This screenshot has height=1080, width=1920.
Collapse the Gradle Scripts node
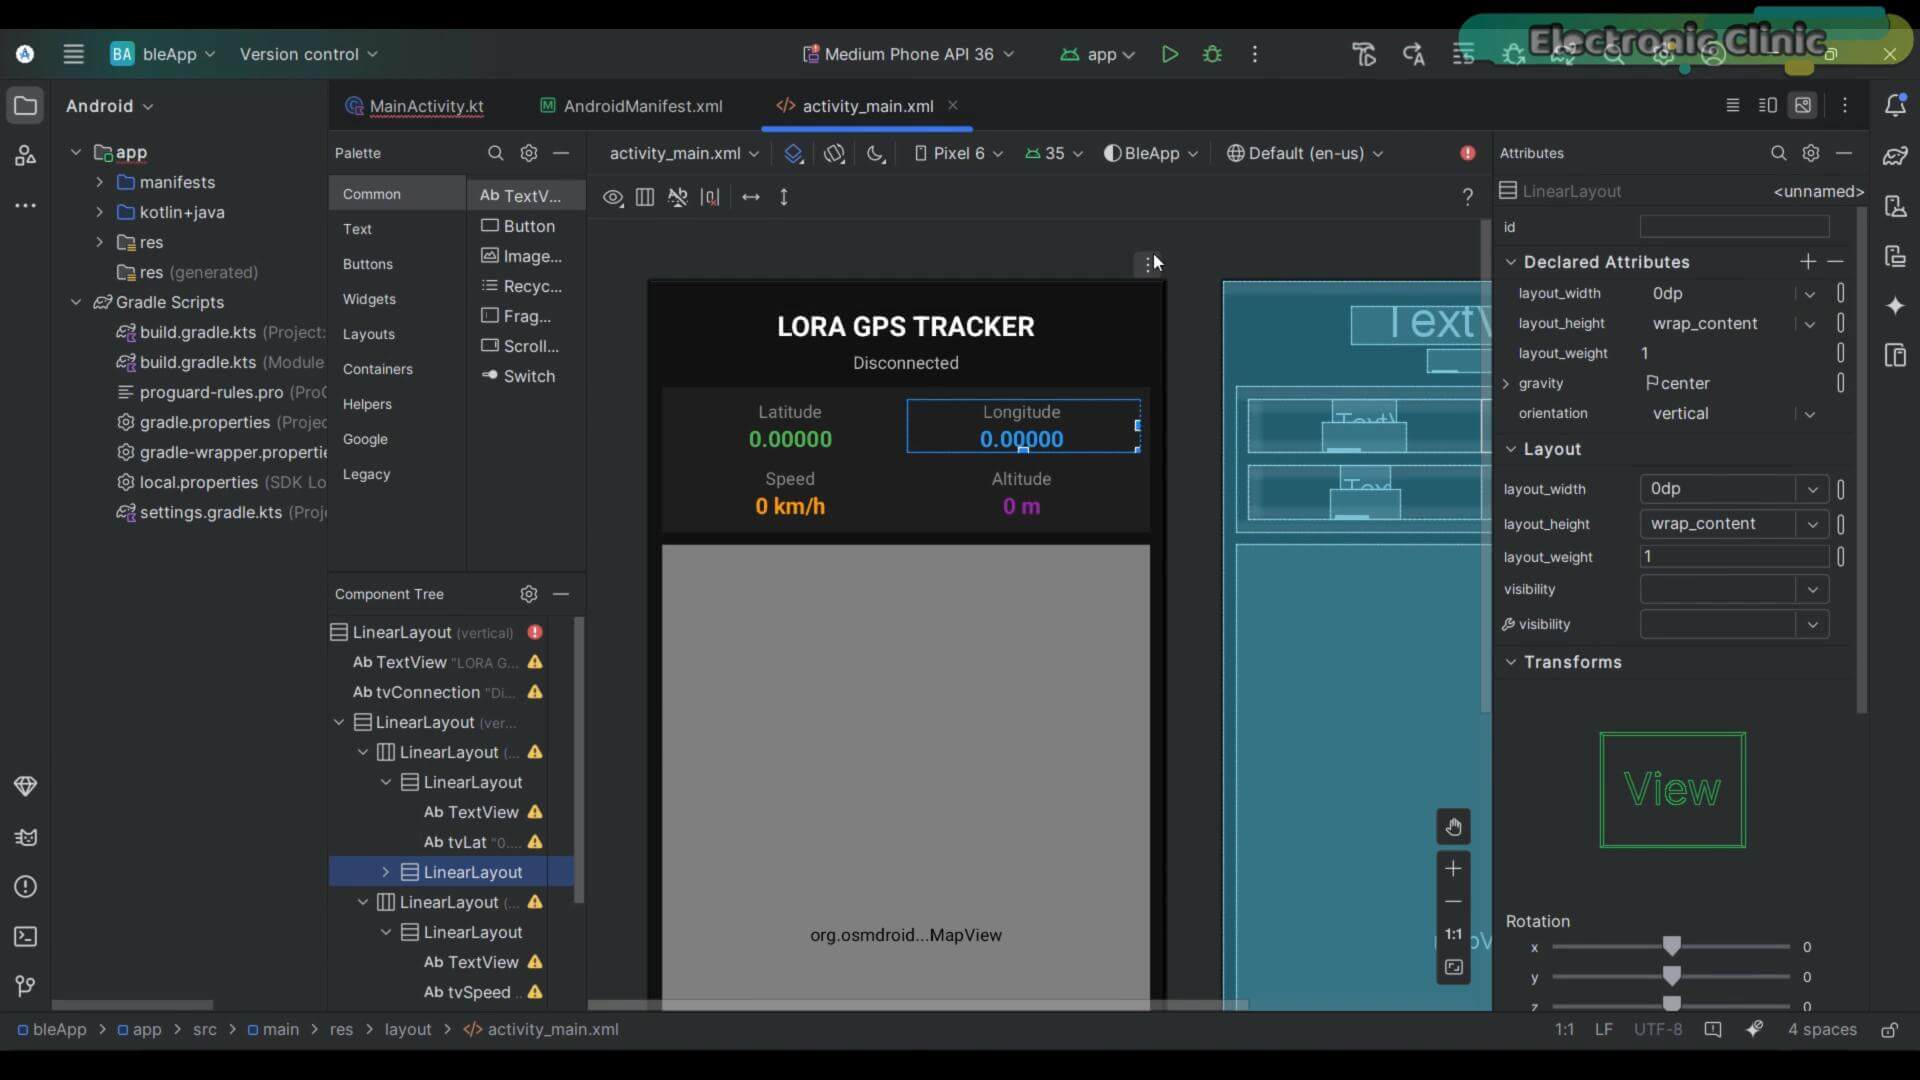(x=76, y=302)
